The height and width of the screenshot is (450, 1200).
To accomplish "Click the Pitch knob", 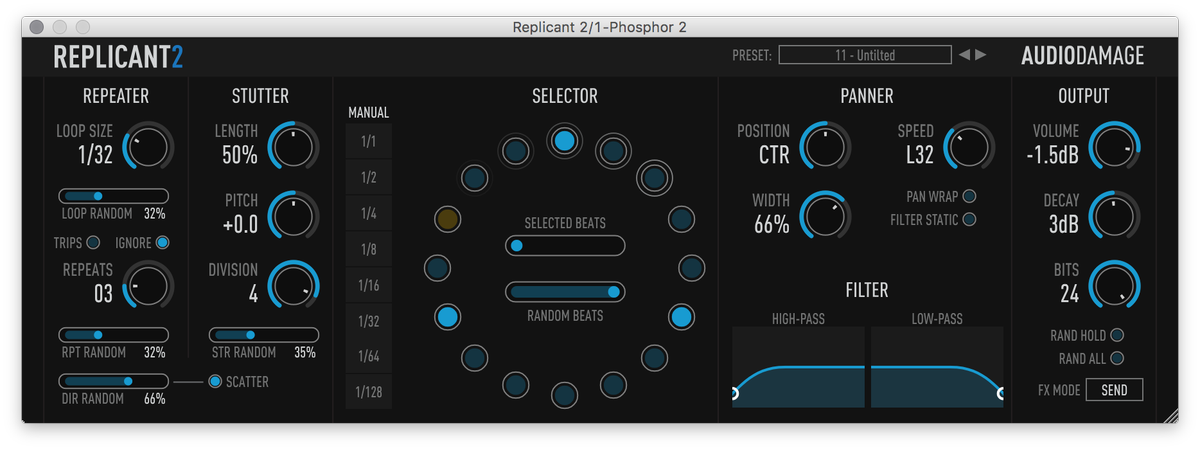I will click(x=293, y=215).
